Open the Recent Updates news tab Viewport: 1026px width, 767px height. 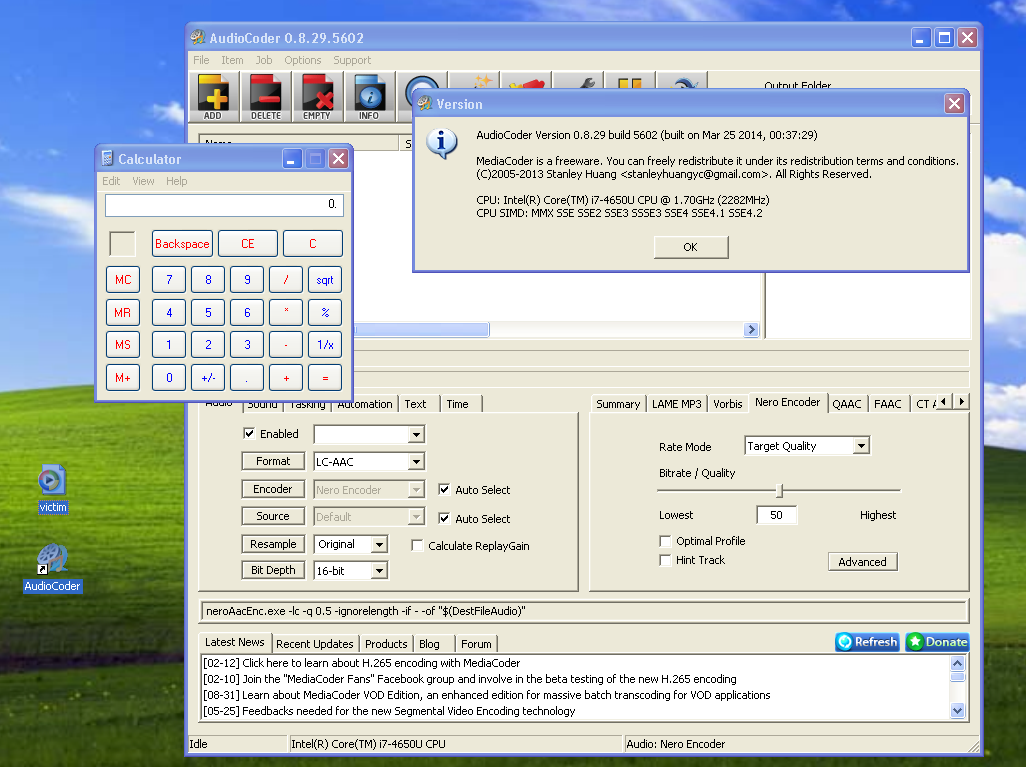(x=315, y=644)
